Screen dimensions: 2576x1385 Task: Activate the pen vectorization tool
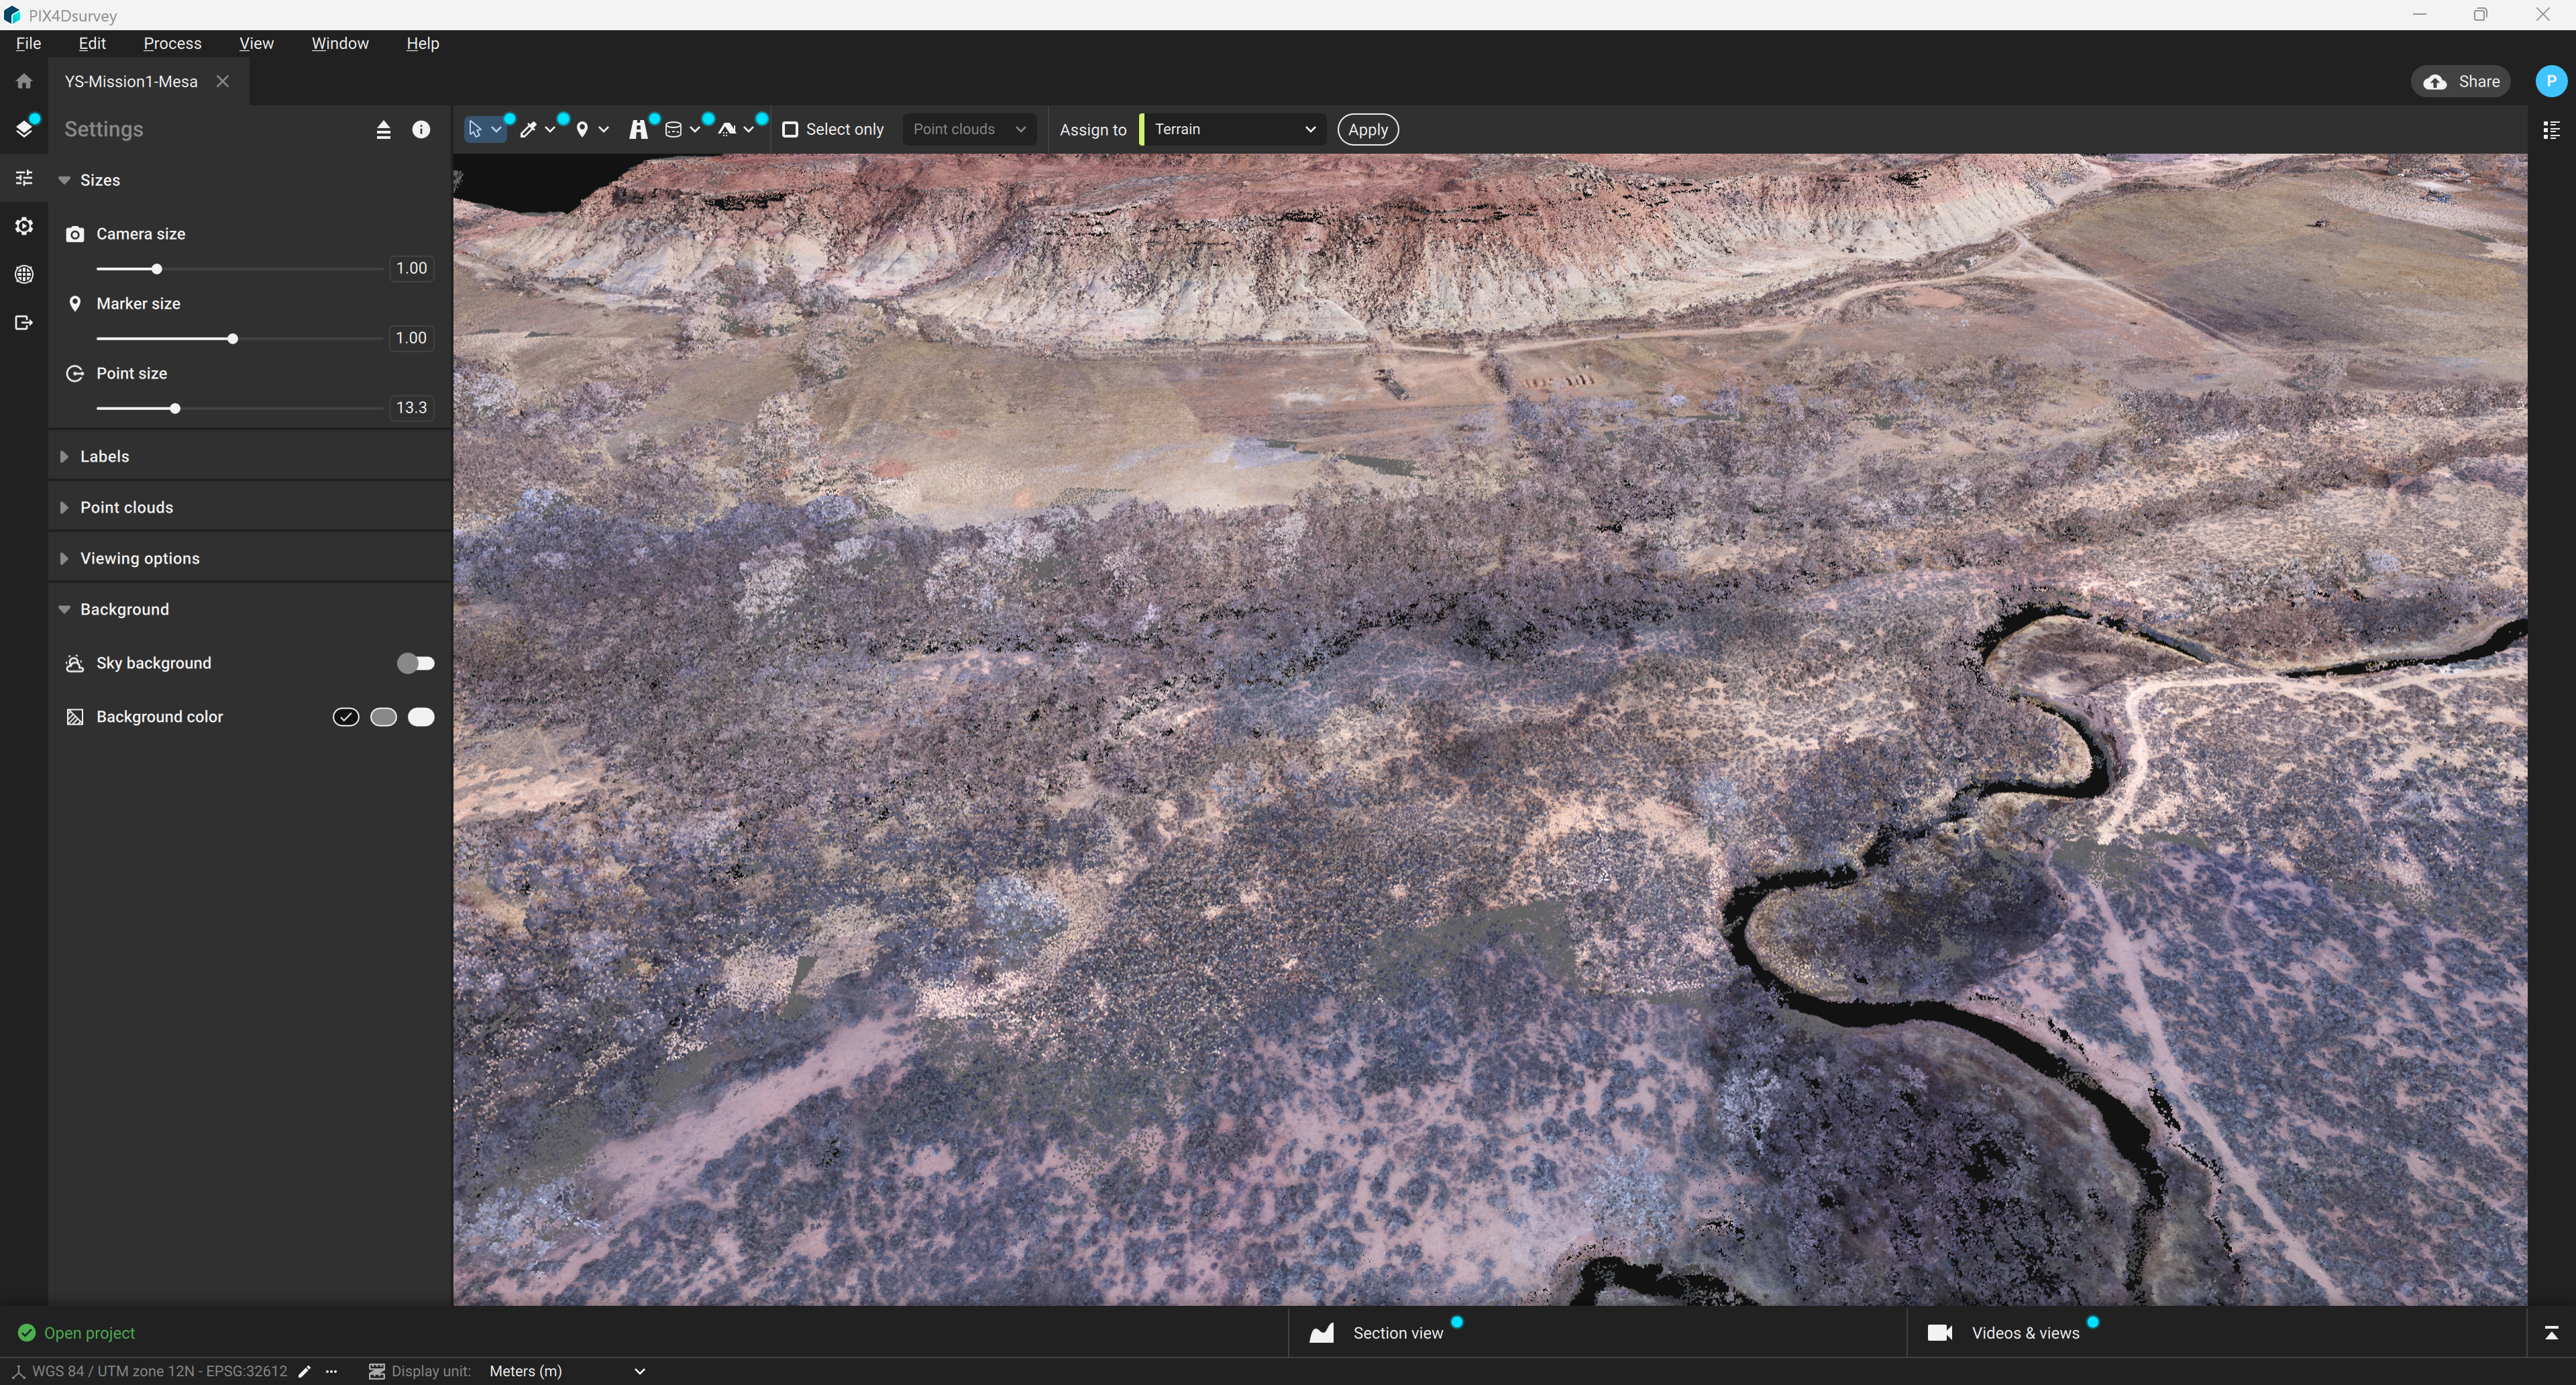[x=529, y=129]
